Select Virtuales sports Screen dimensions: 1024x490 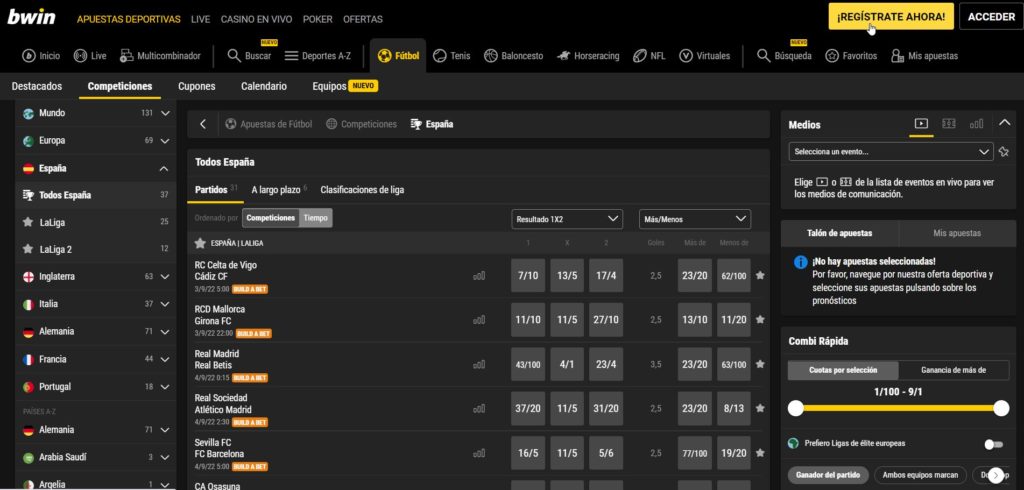(x=705, y=56)
